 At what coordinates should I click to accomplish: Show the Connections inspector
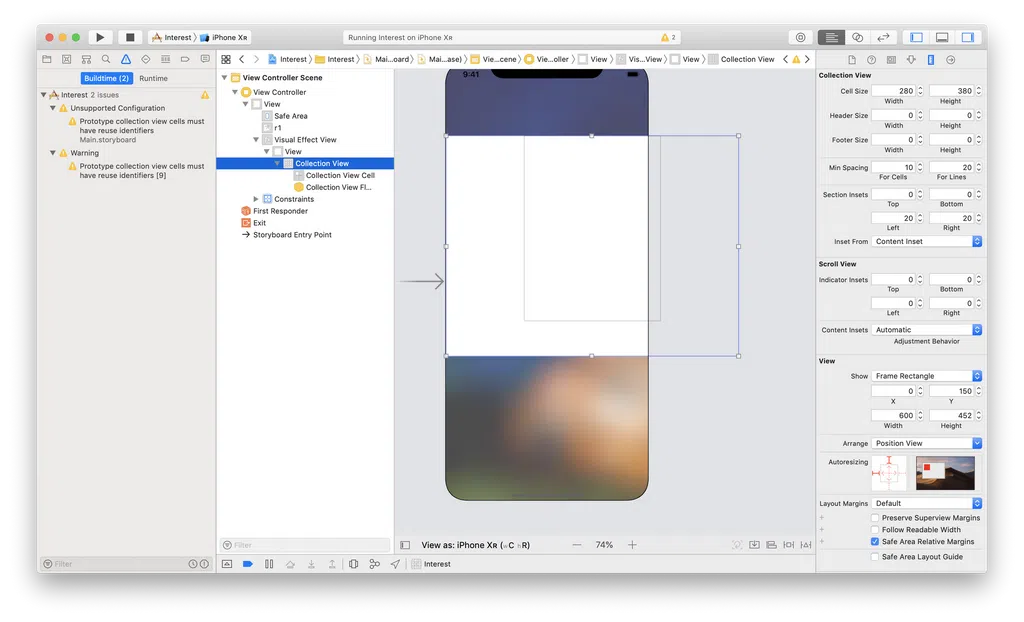951,59
